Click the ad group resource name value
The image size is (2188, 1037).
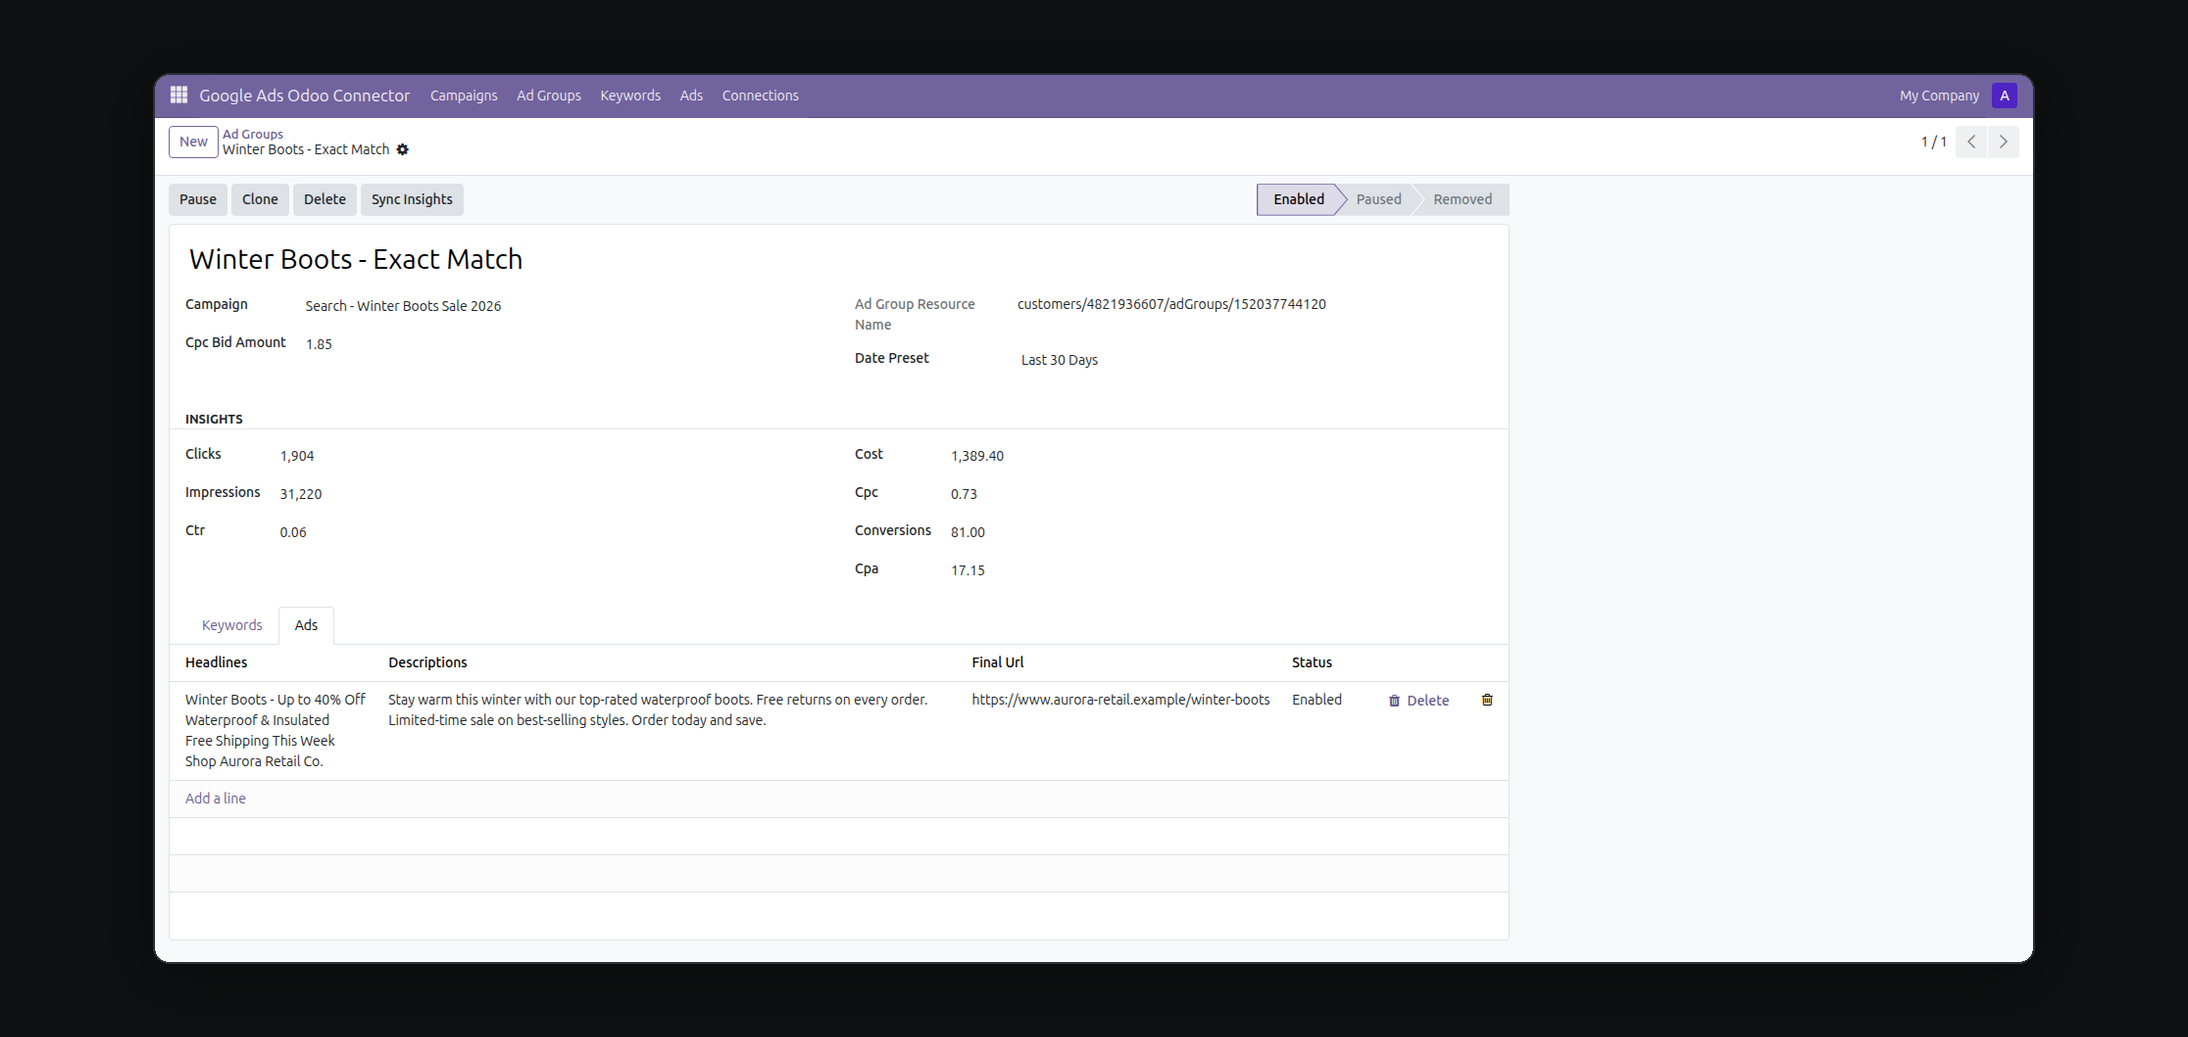1172,304
